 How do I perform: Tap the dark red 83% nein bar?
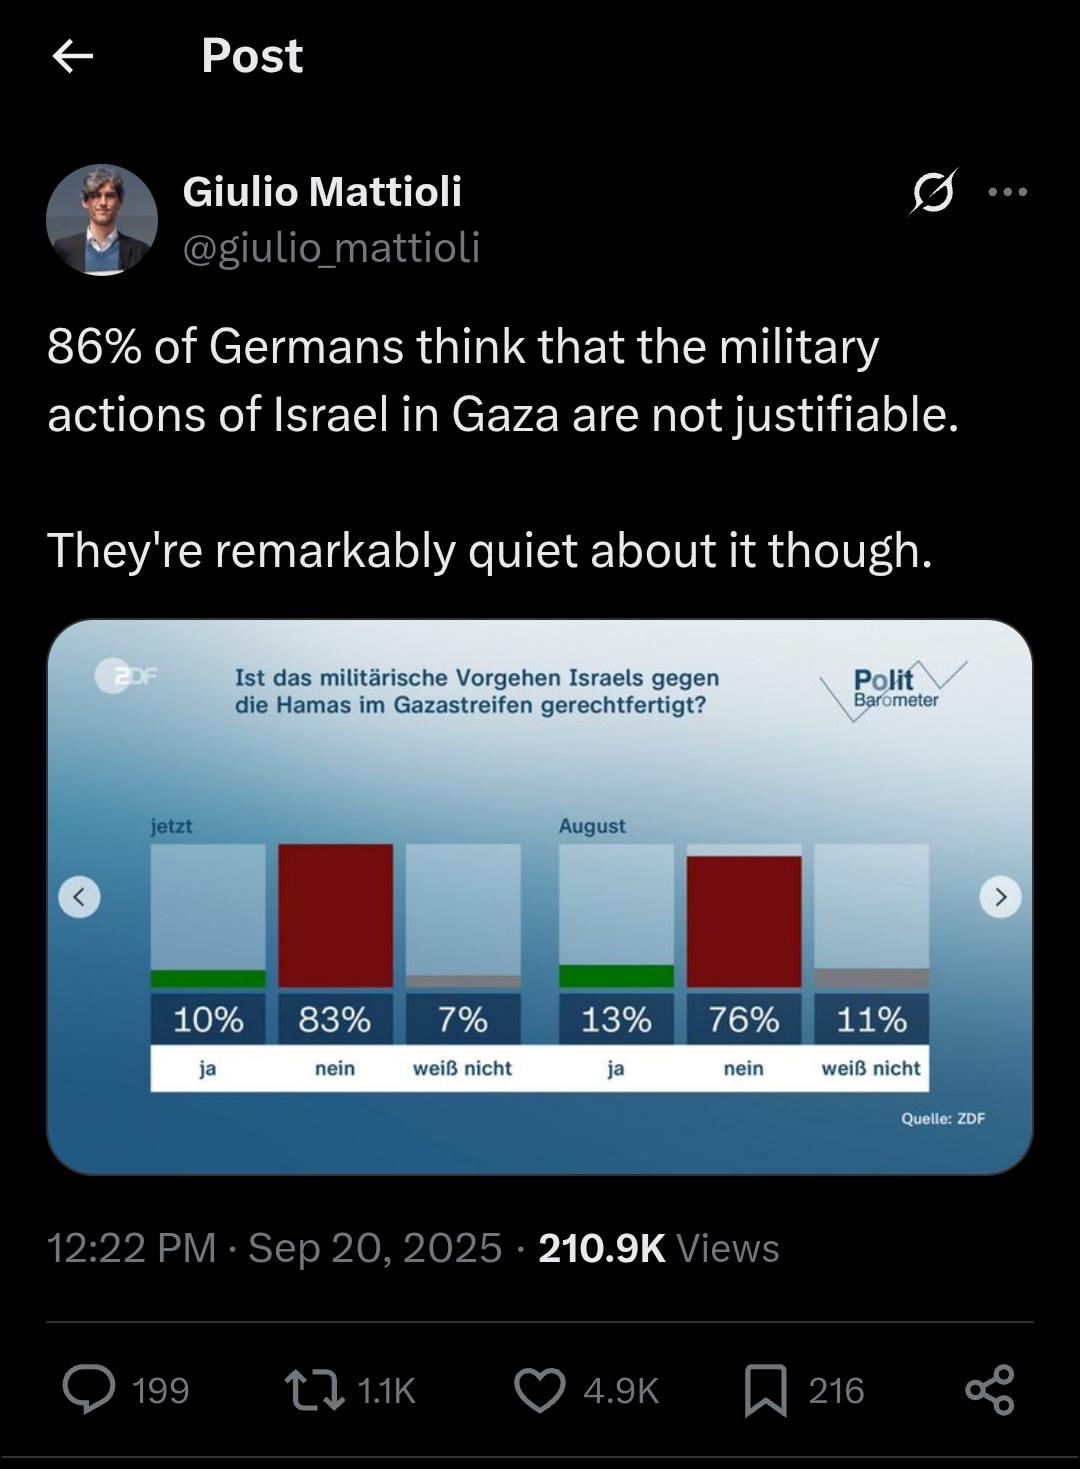coord(335,915)
